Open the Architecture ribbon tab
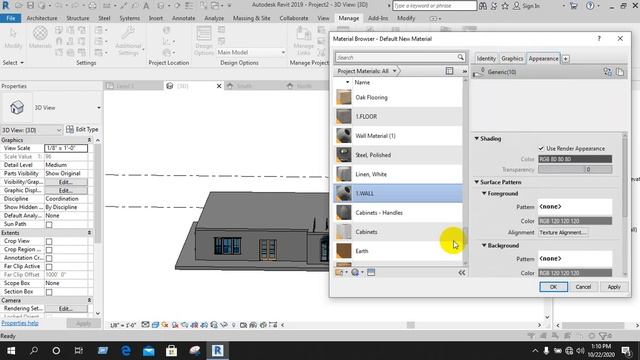The image size is (640, 360). click(x=42, y=18)
